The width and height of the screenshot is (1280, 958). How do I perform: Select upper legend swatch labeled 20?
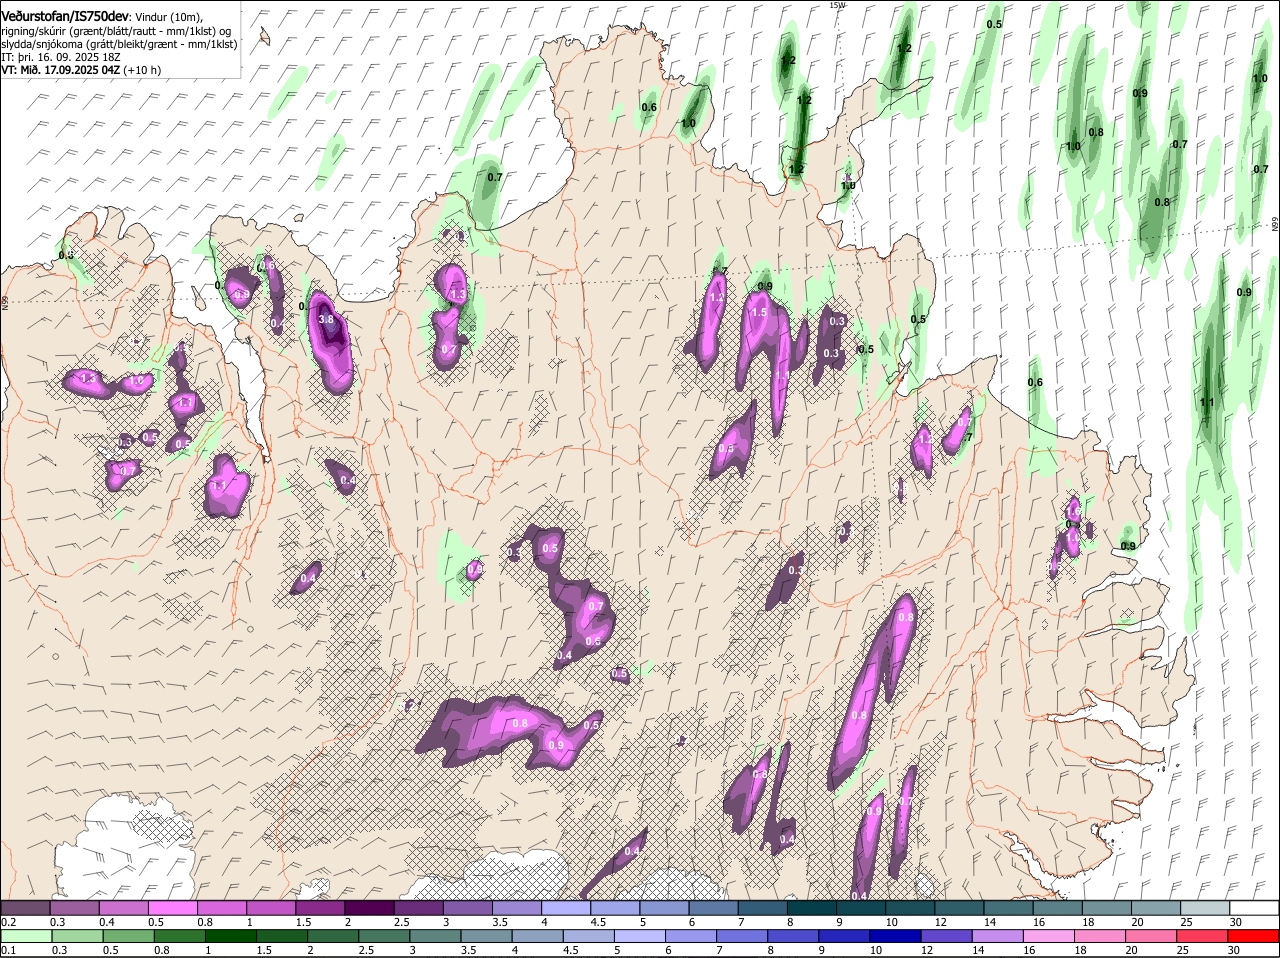[x=1158, y=908]
